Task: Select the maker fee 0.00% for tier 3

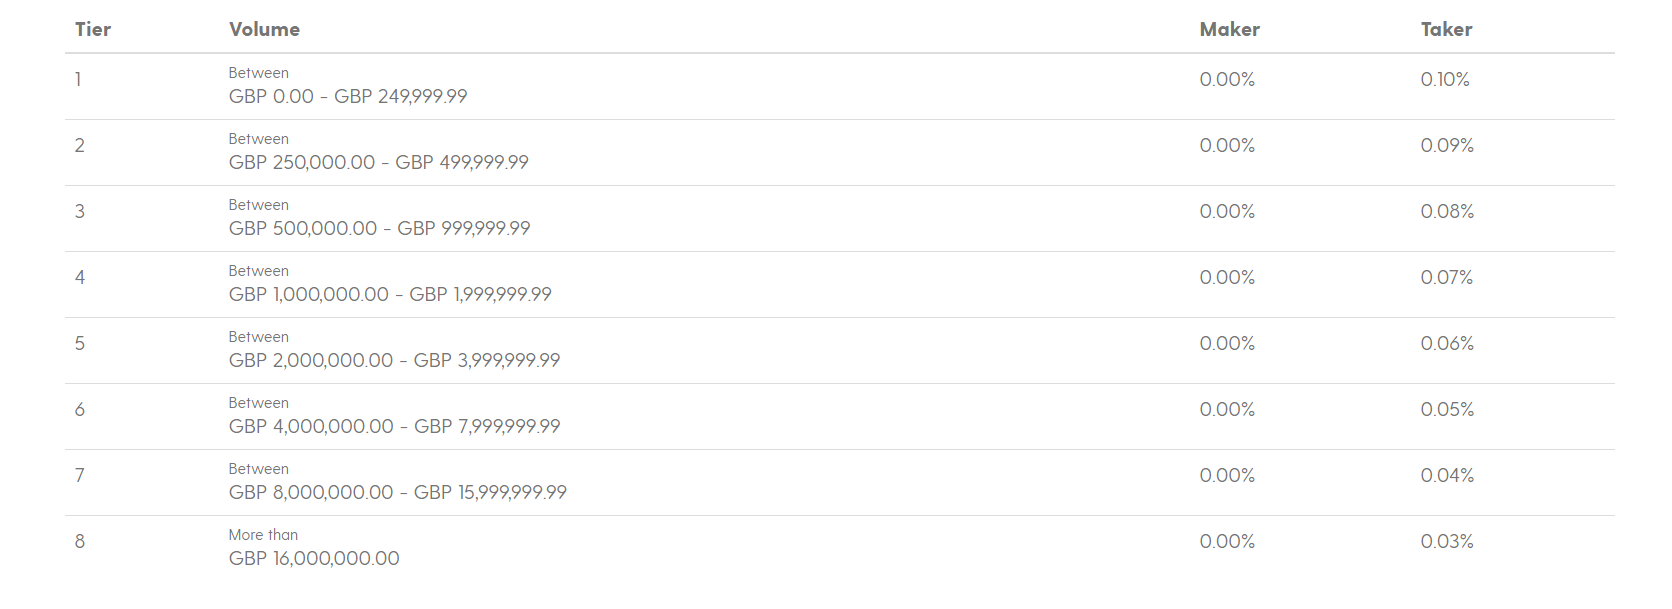Action: click(1227, 211)
